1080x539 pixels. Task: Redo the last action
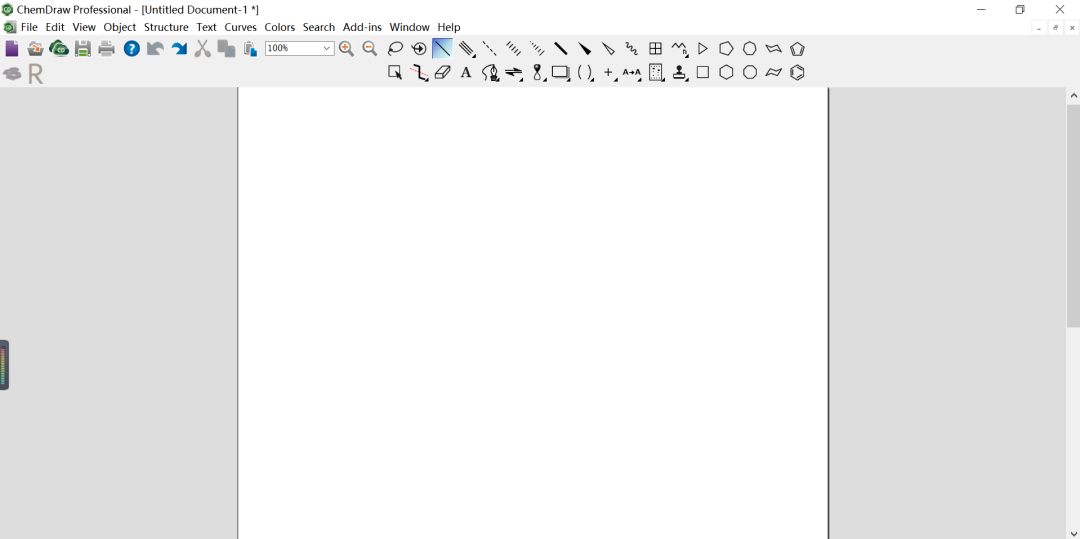179,48
